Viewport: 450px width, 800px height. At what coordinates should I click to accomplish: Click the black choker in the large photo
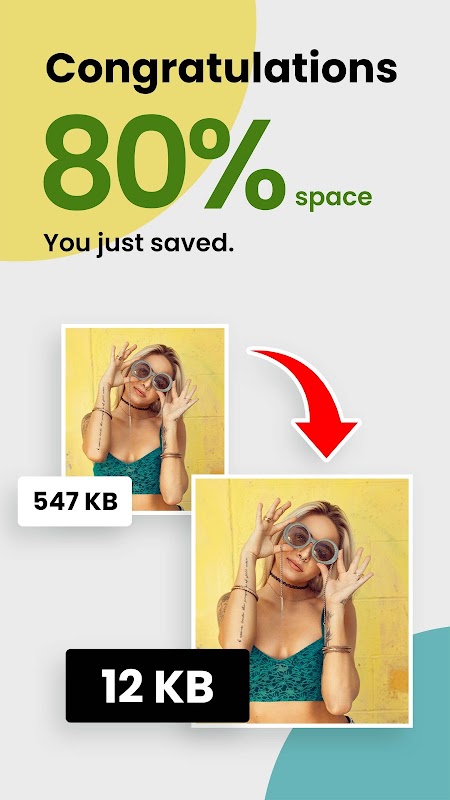(x=289, y=581)
